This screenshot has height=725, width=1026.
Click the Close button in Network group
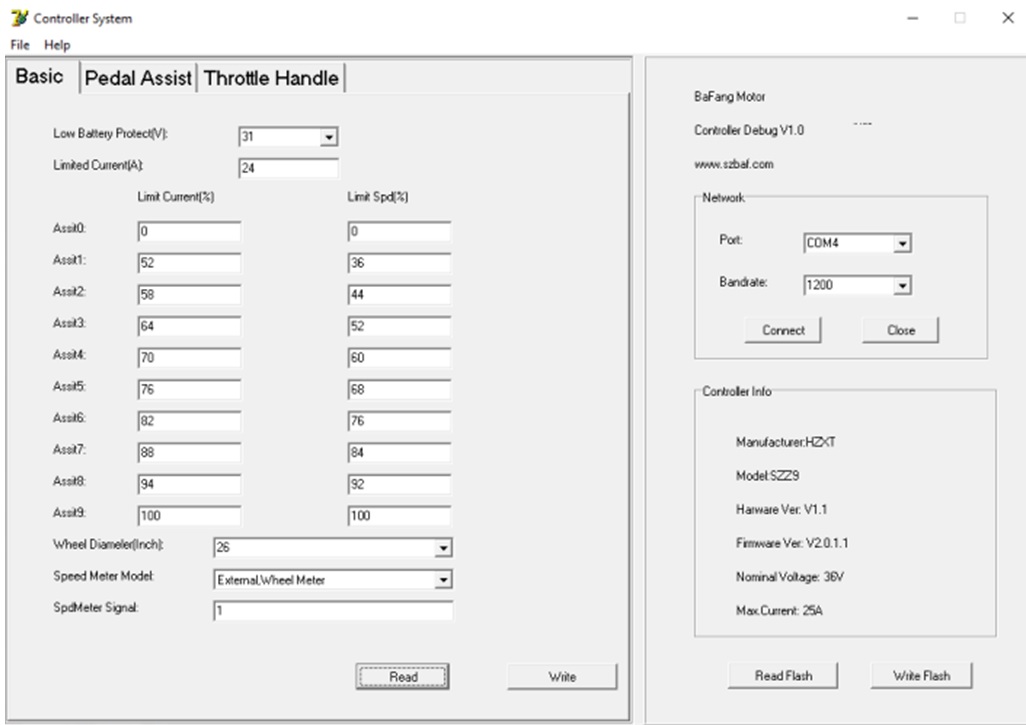[900, 330]
